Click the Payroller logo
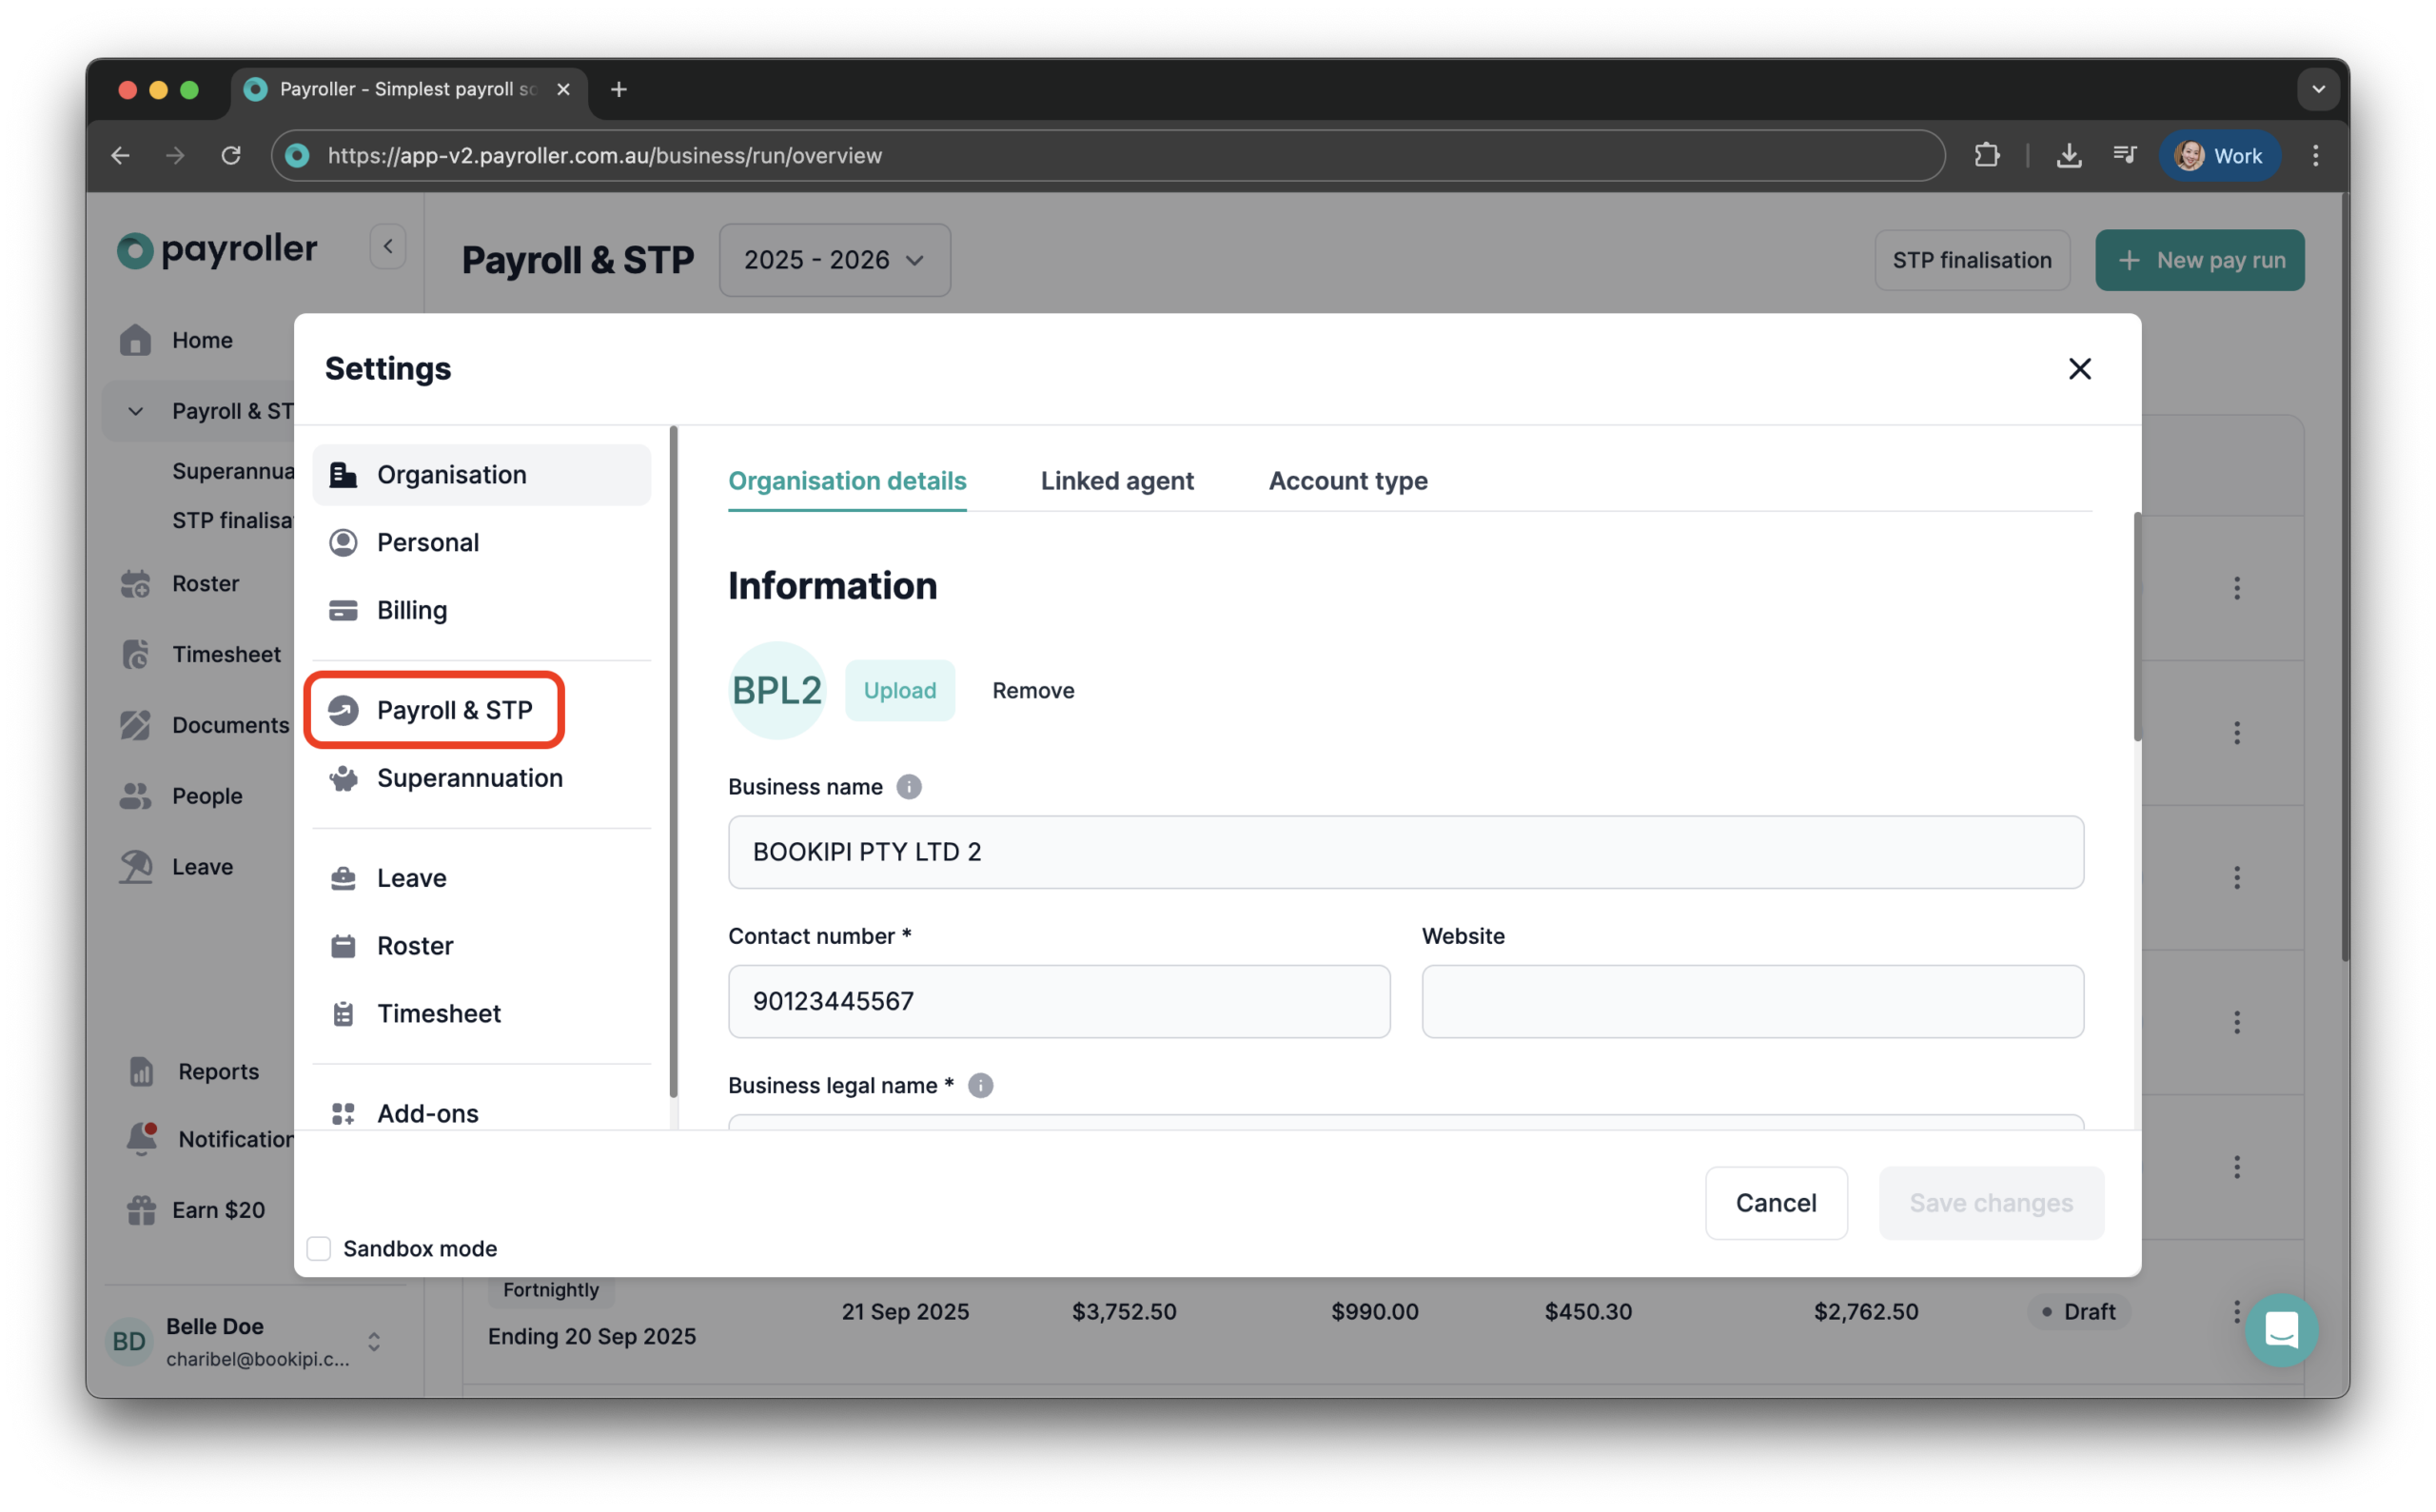 click(217, 250)
